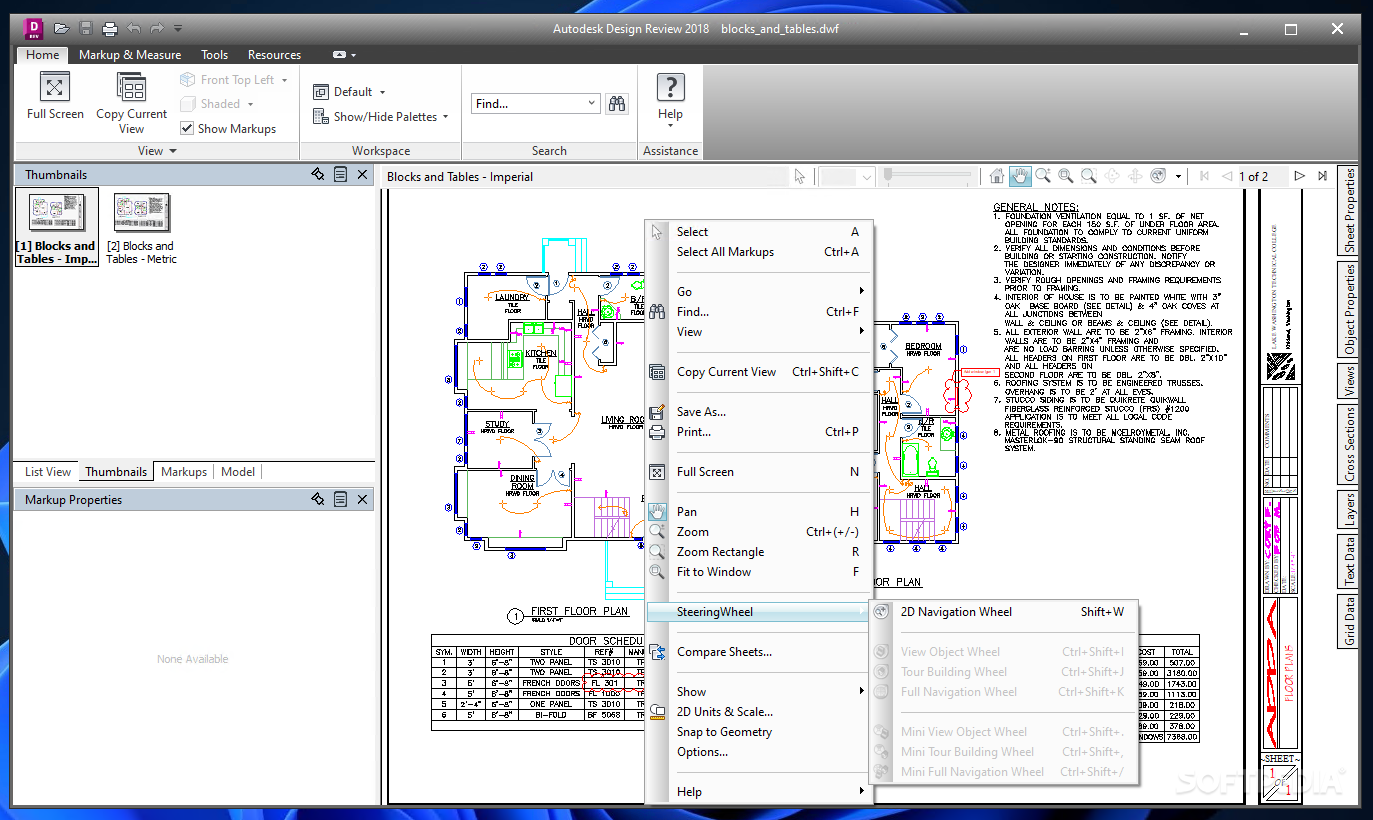Click the Open file icon in the quick access toolbar
Image resolution: width=1373 pixels, height=820 pixels.
[x=62, y=28]
